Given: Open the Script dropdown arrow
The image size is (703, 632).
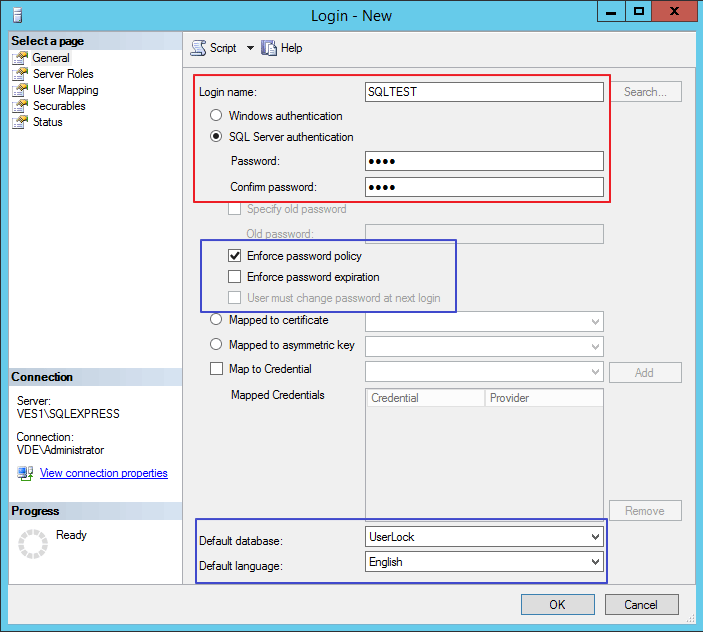Looking at the screenshot, I should 250,48.
